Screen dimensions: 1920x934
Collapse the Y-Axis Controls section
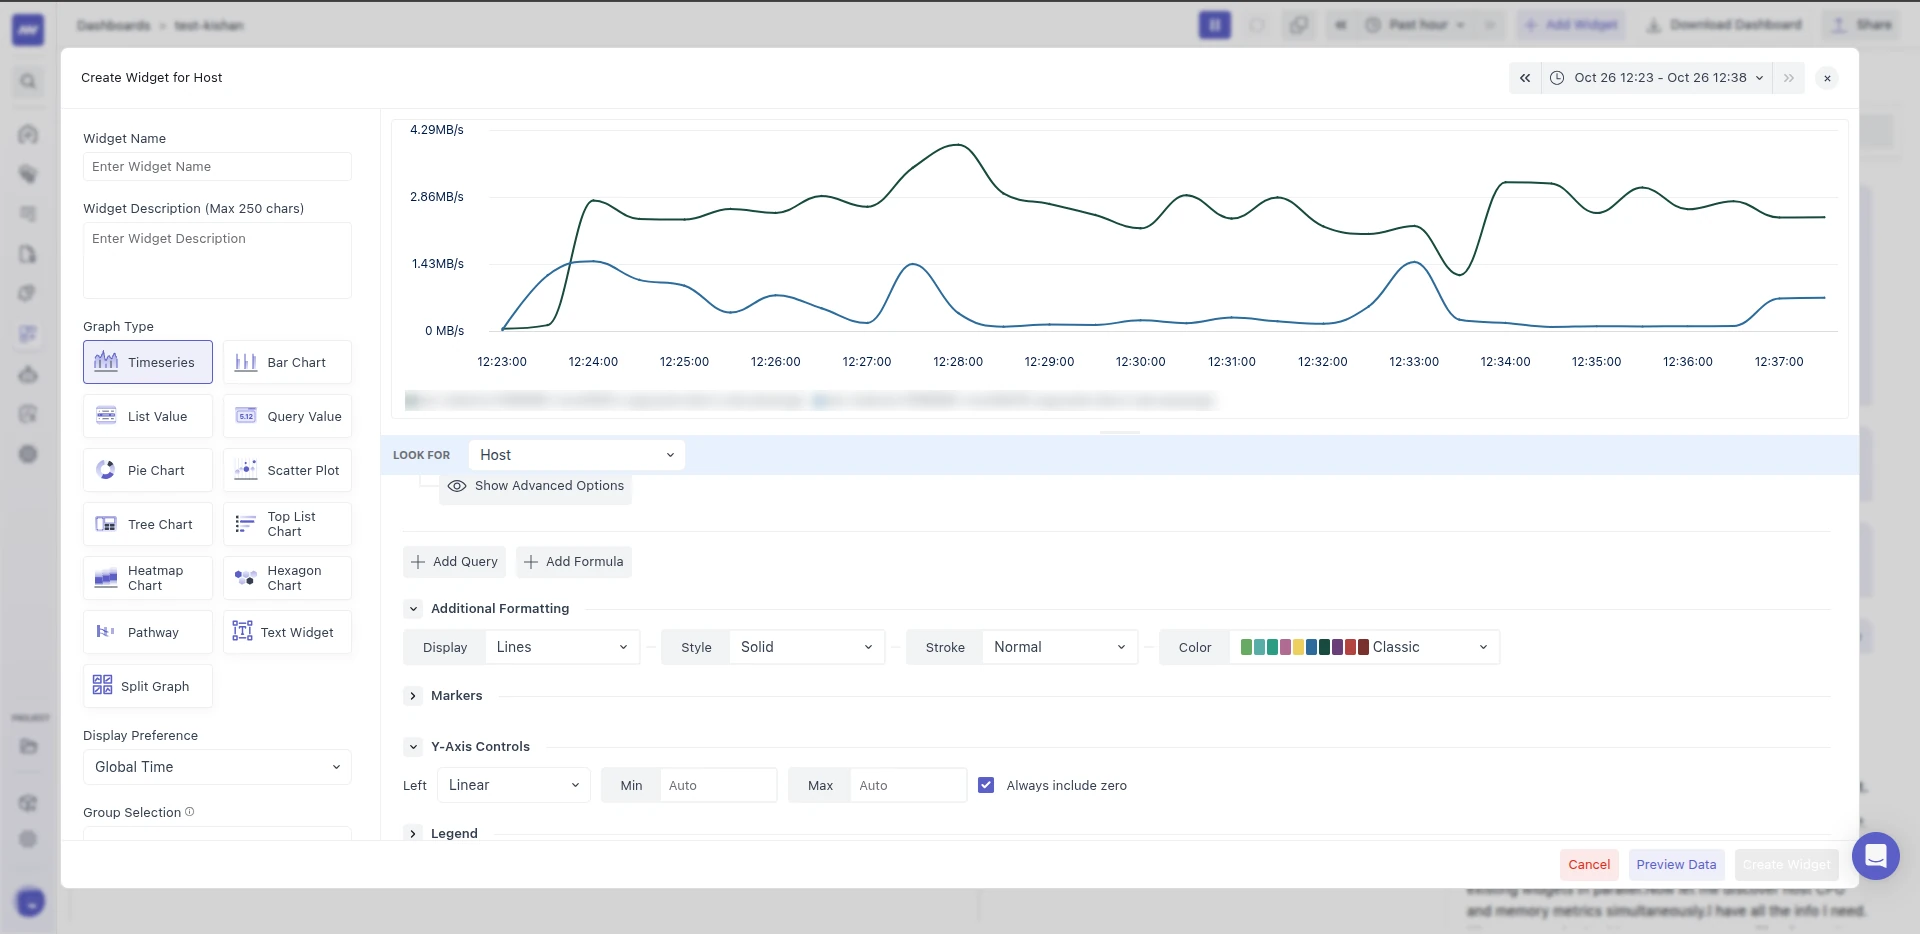pos(413,747)
